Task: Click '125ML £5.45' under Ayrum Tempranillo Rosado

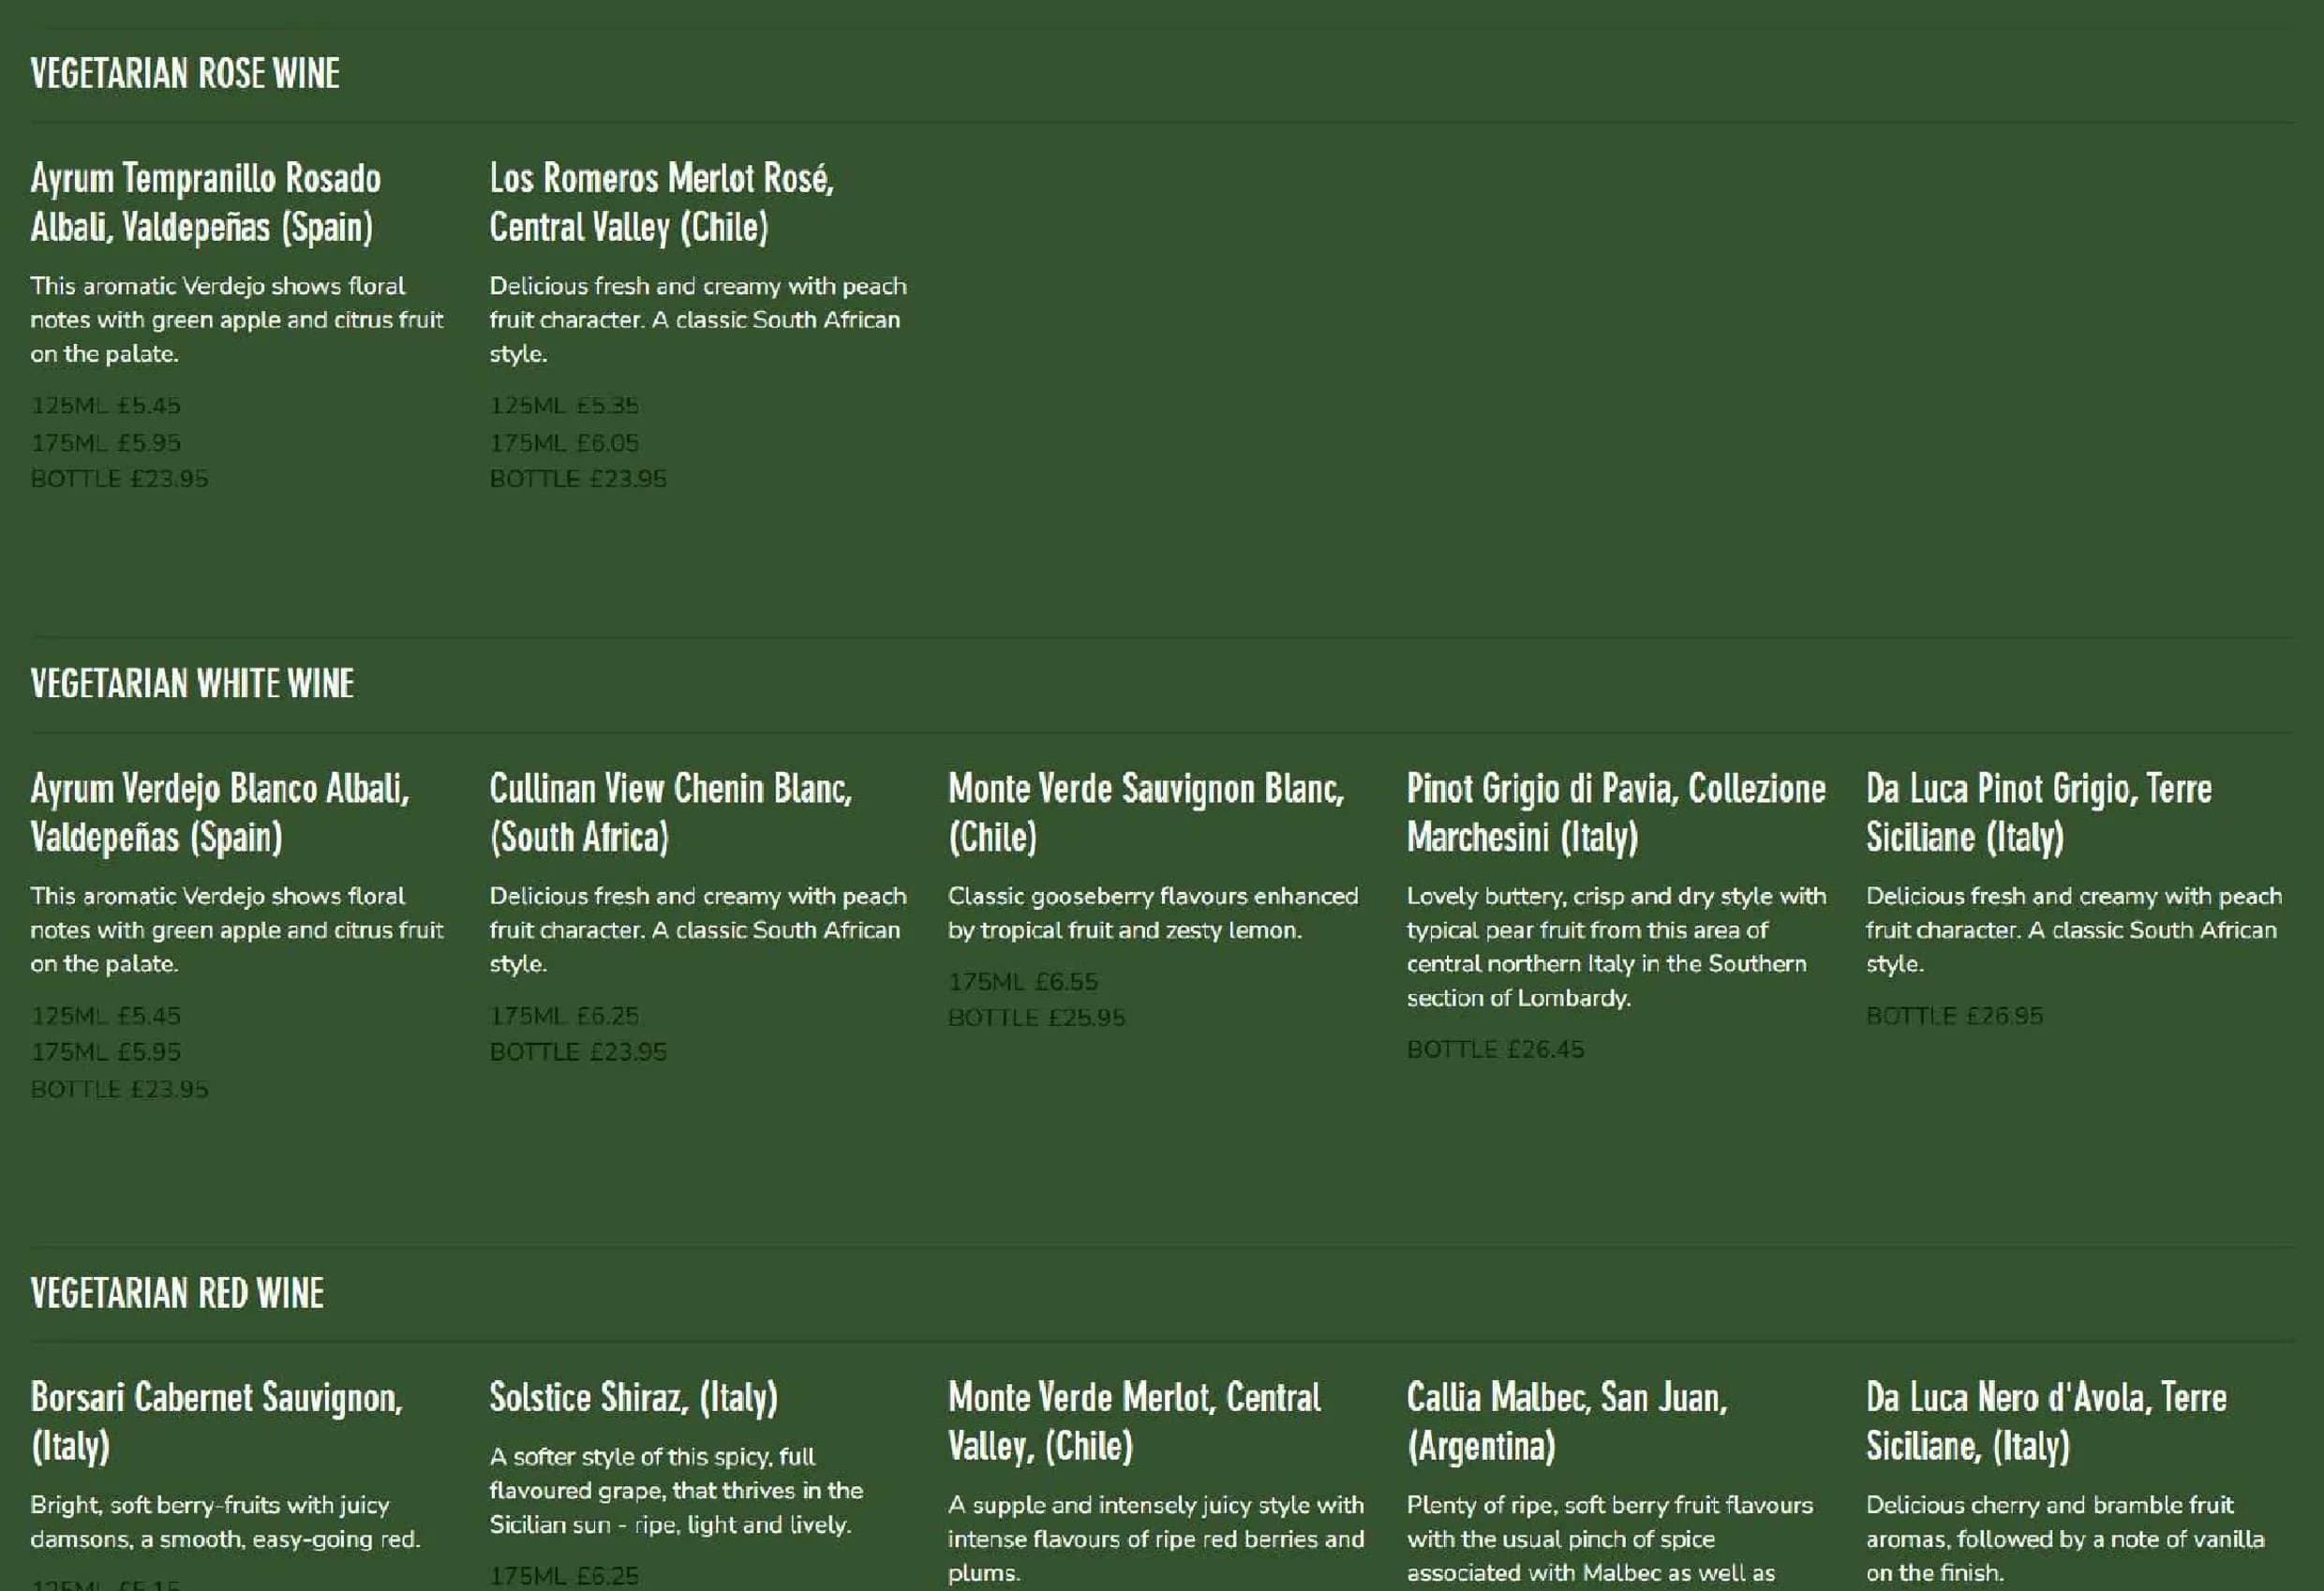Action: point(106,406)
